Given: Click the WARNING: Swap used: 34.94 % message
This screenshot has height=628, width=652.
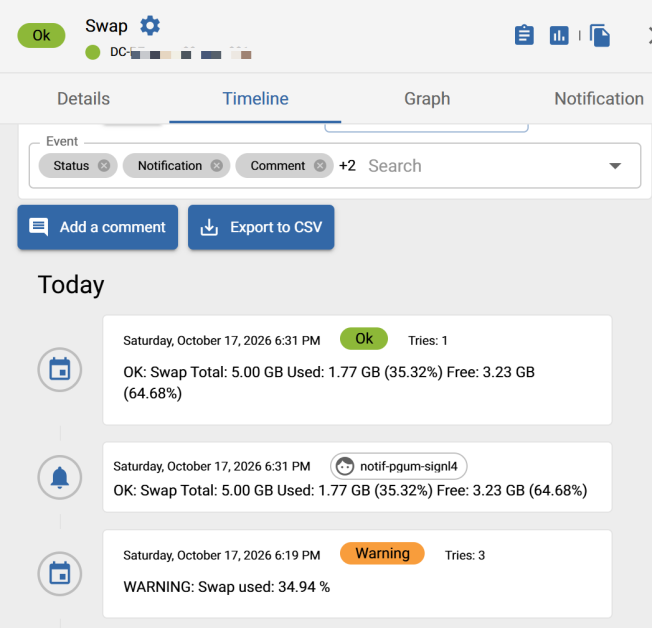Looking at the screenshot, I should click(x=227, y=587).
